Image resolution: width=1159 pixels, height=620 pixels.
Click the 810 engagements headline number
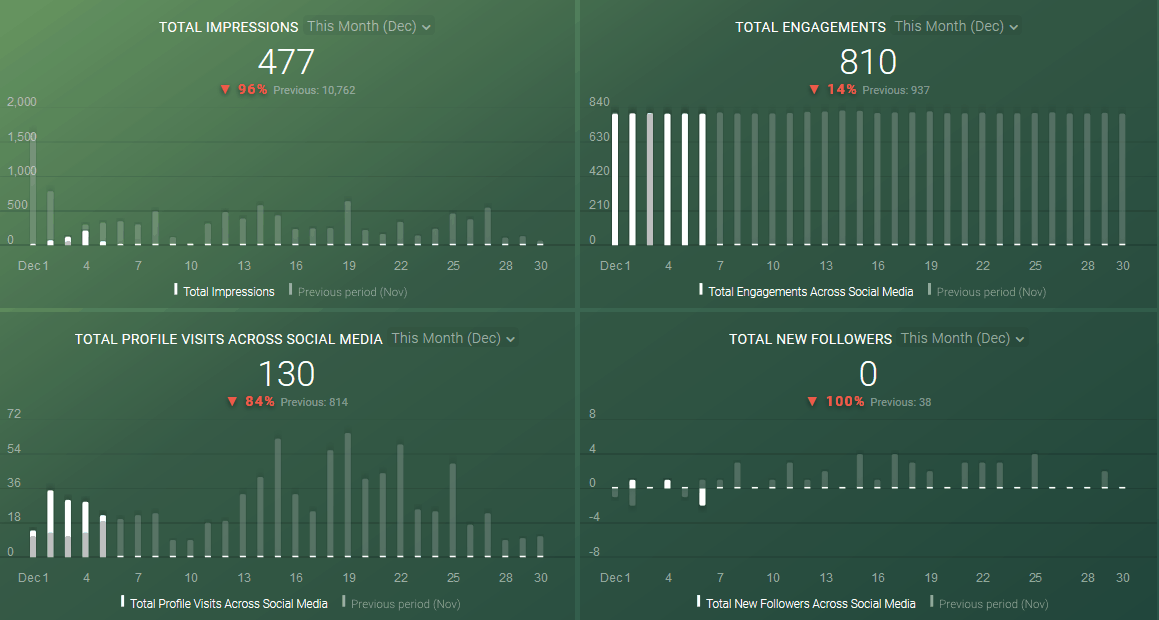pos(868,62)
